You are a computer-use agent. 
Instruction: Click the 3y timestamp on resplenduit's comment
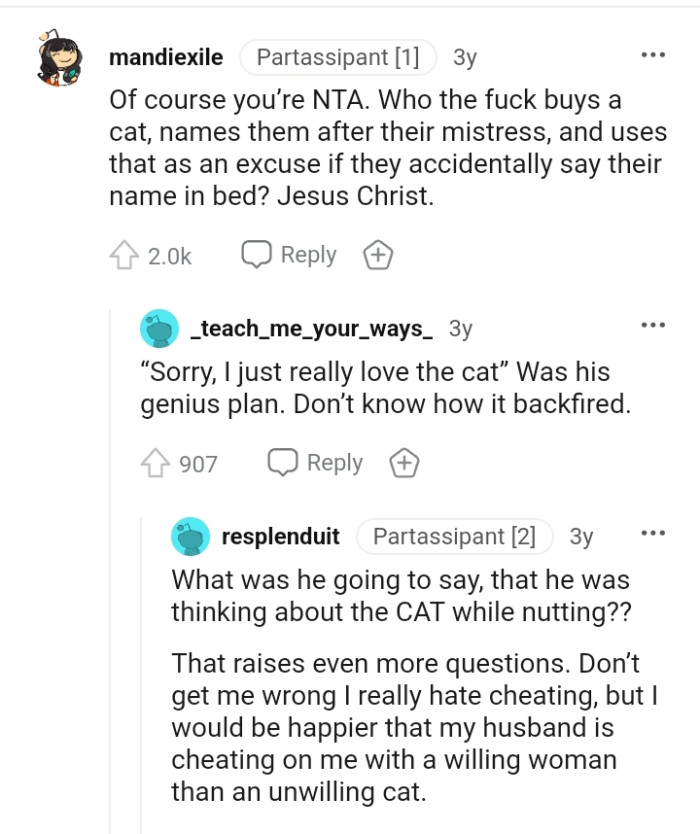(x=581, y=536)
